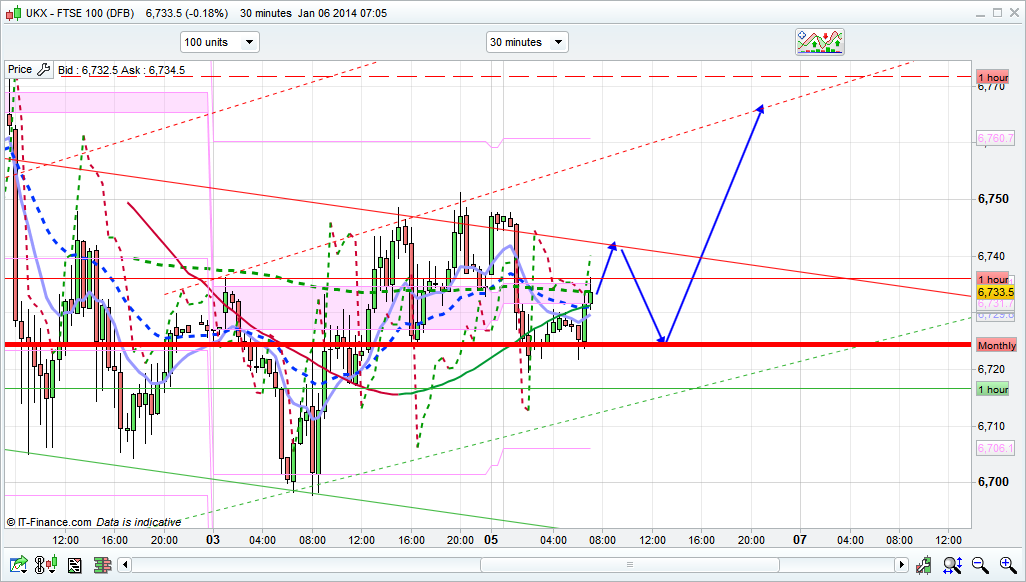Click the current price 6,733.5 axis tag
The height and width of the screenshot is (582, 1026).
coord(995,292)
